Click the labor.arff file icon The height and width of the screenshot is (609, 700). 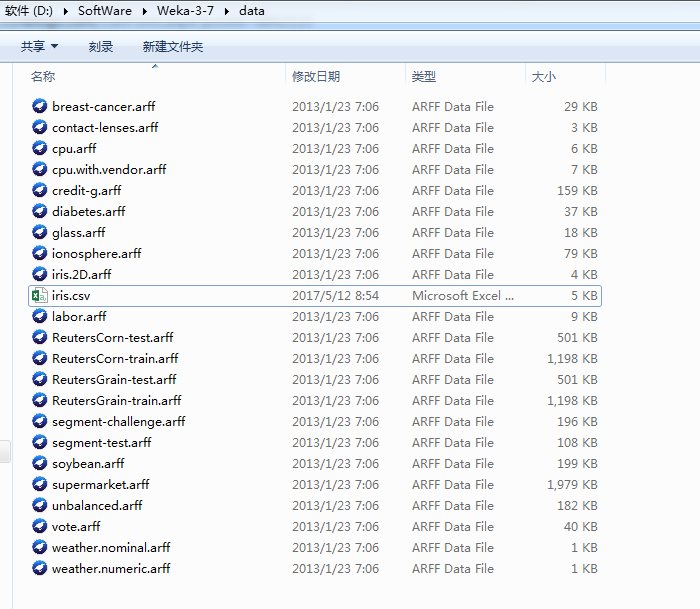pos(40,316)
